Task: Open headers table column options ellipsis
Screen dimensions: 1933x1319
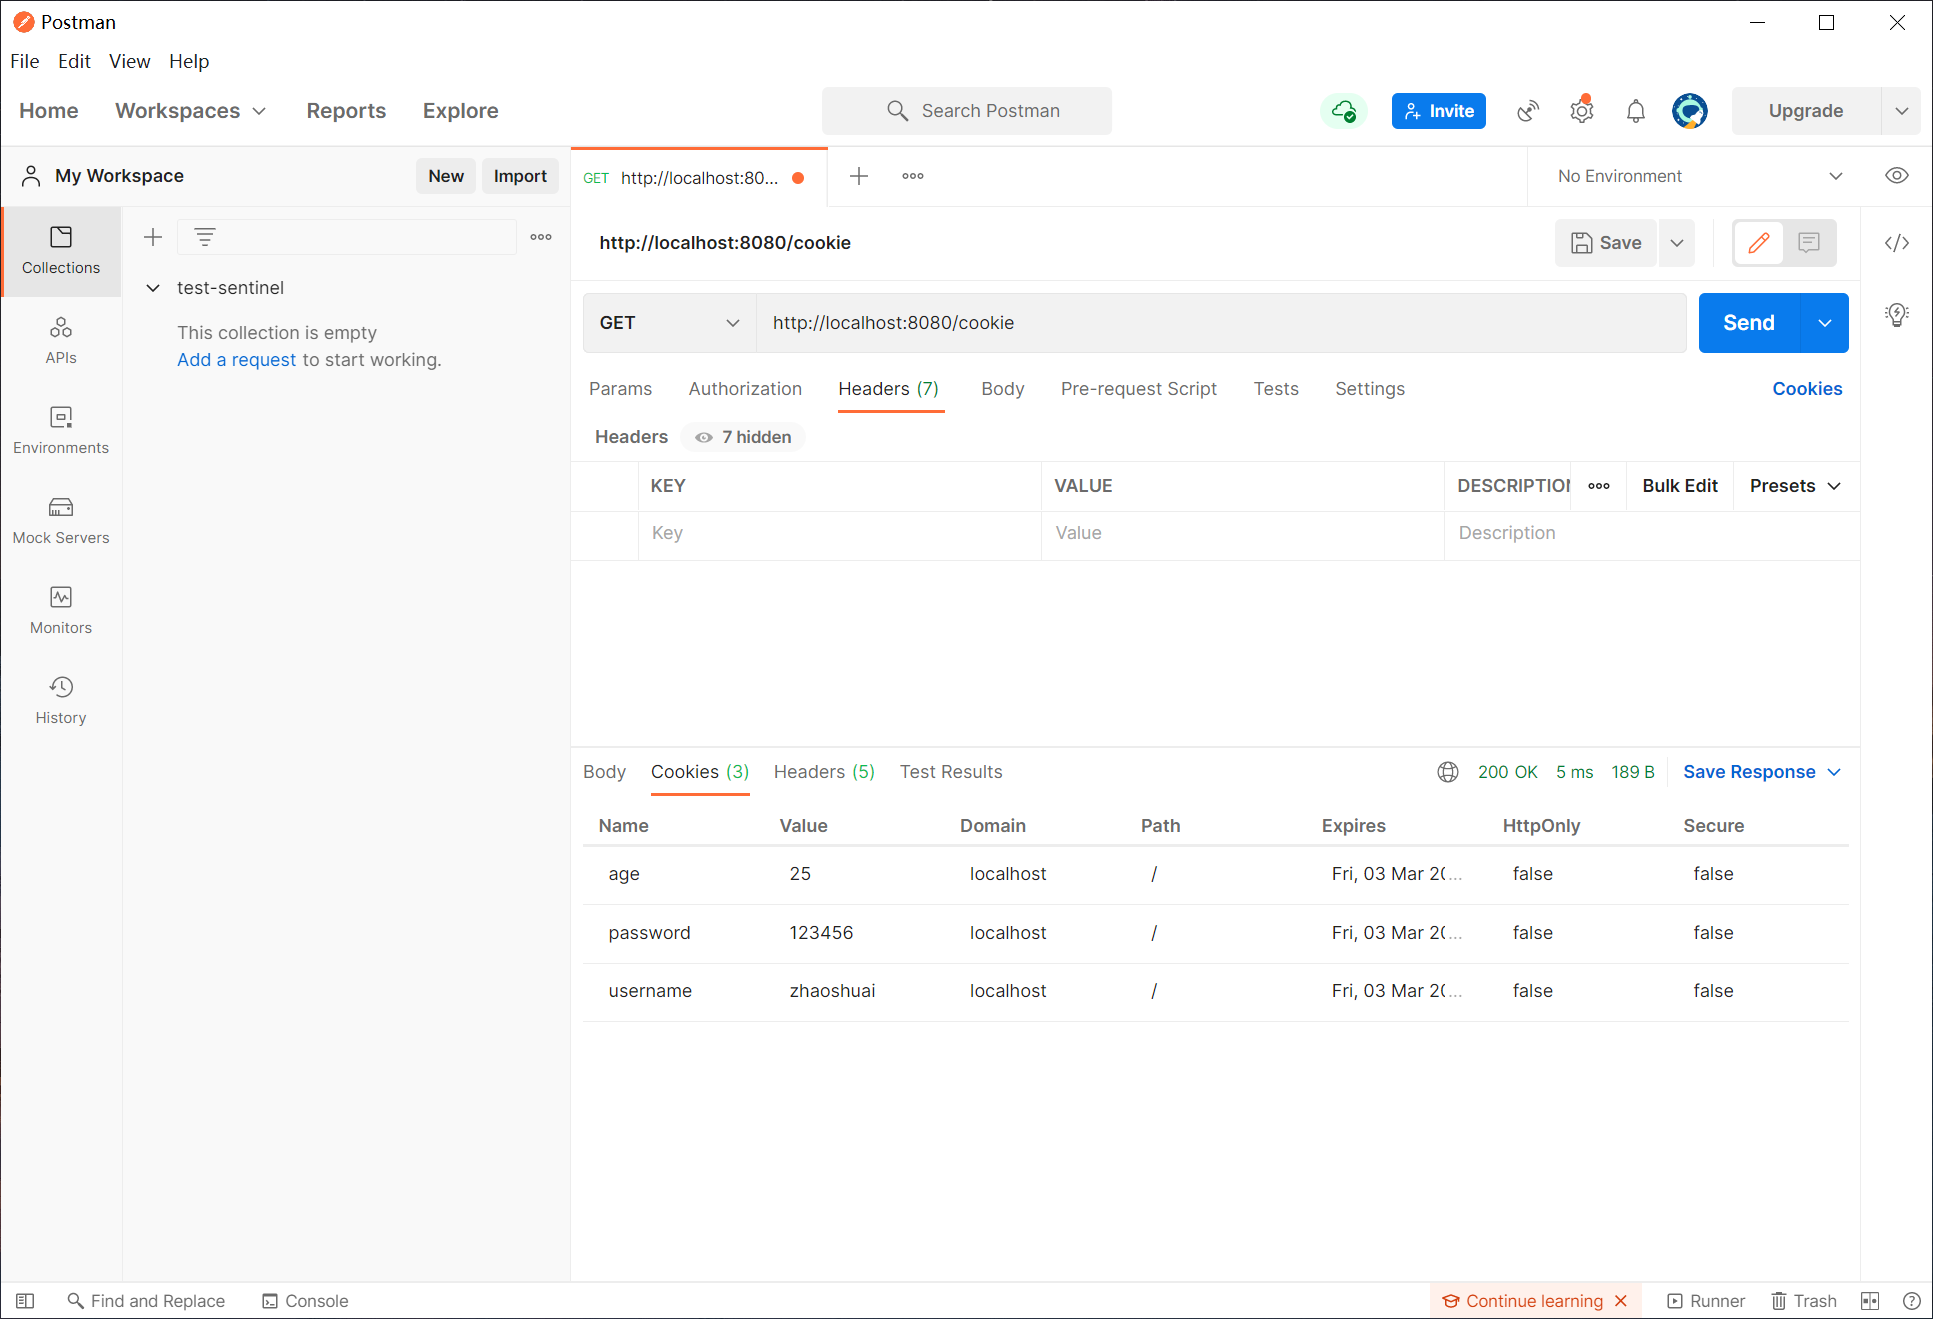Action: pos(1599,486)
